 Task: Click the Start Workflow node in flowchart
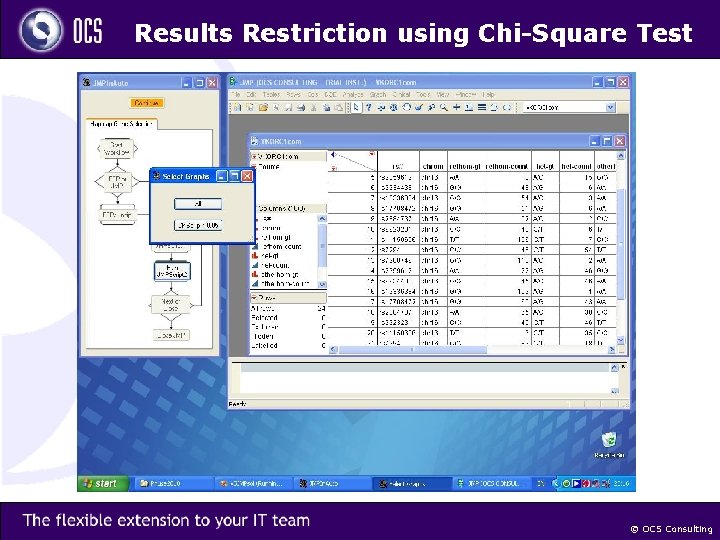tap(118, 148)
